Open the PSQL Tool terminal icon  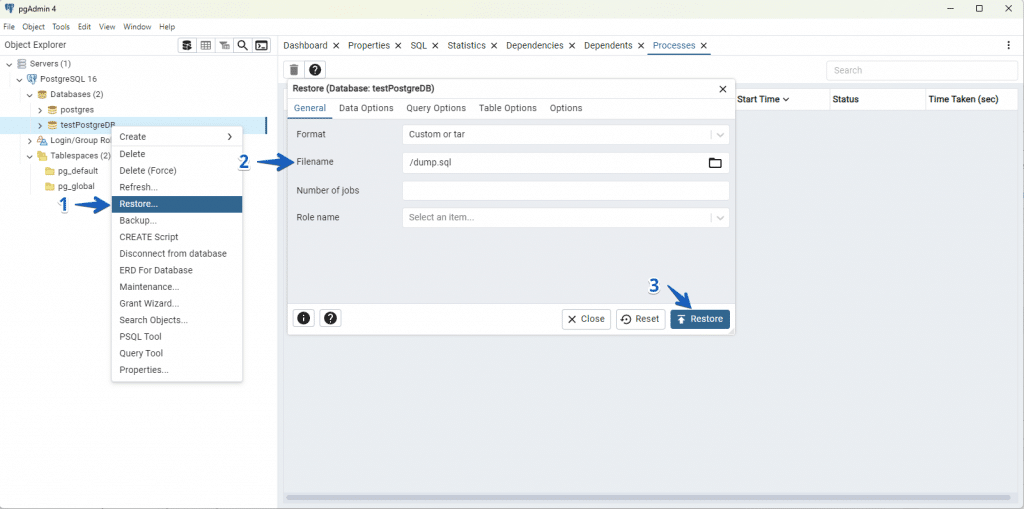[x=261, y=45]
